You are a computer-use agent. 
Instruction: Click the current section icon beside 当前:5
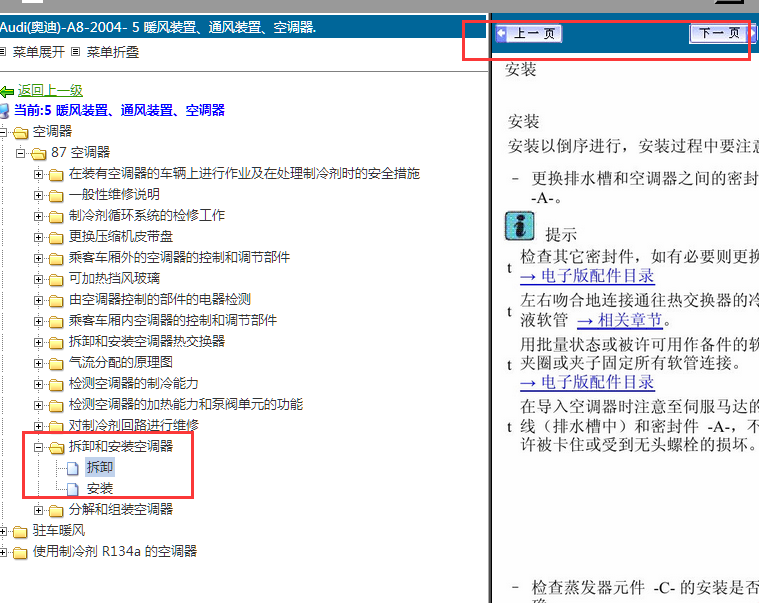(x=4, y=111)
